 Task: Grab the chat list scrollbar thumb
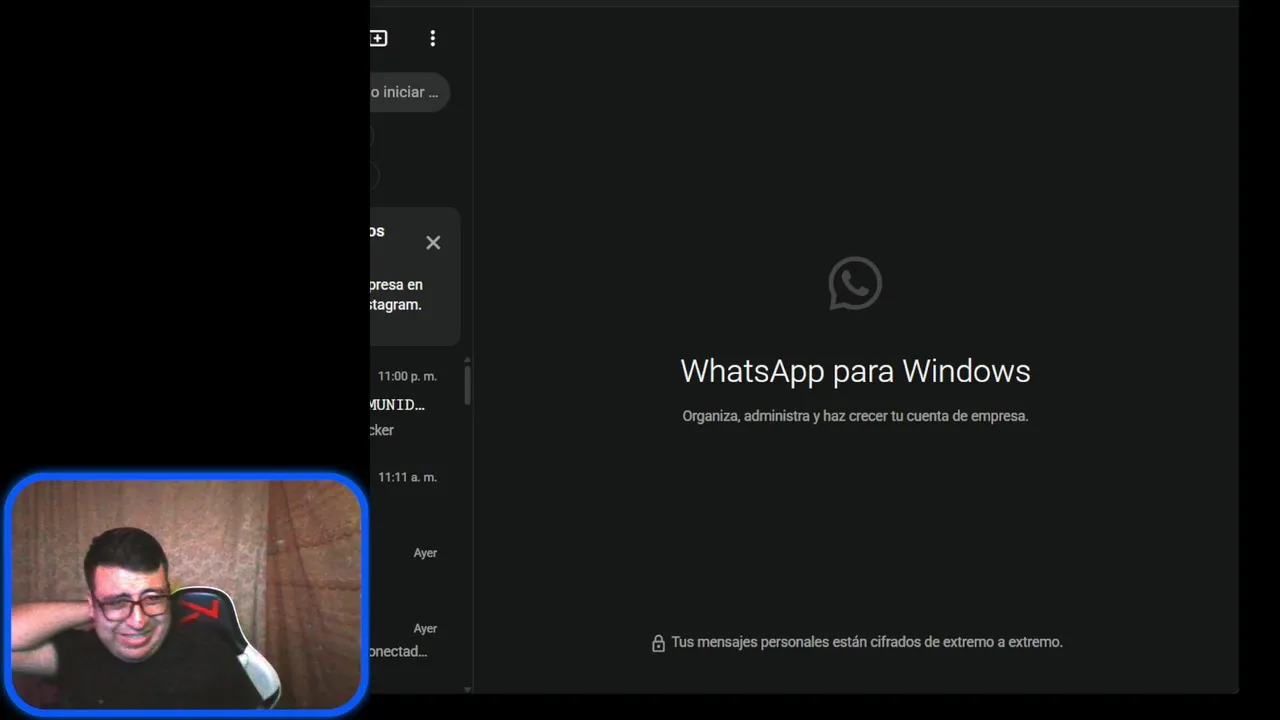point(467,385)
